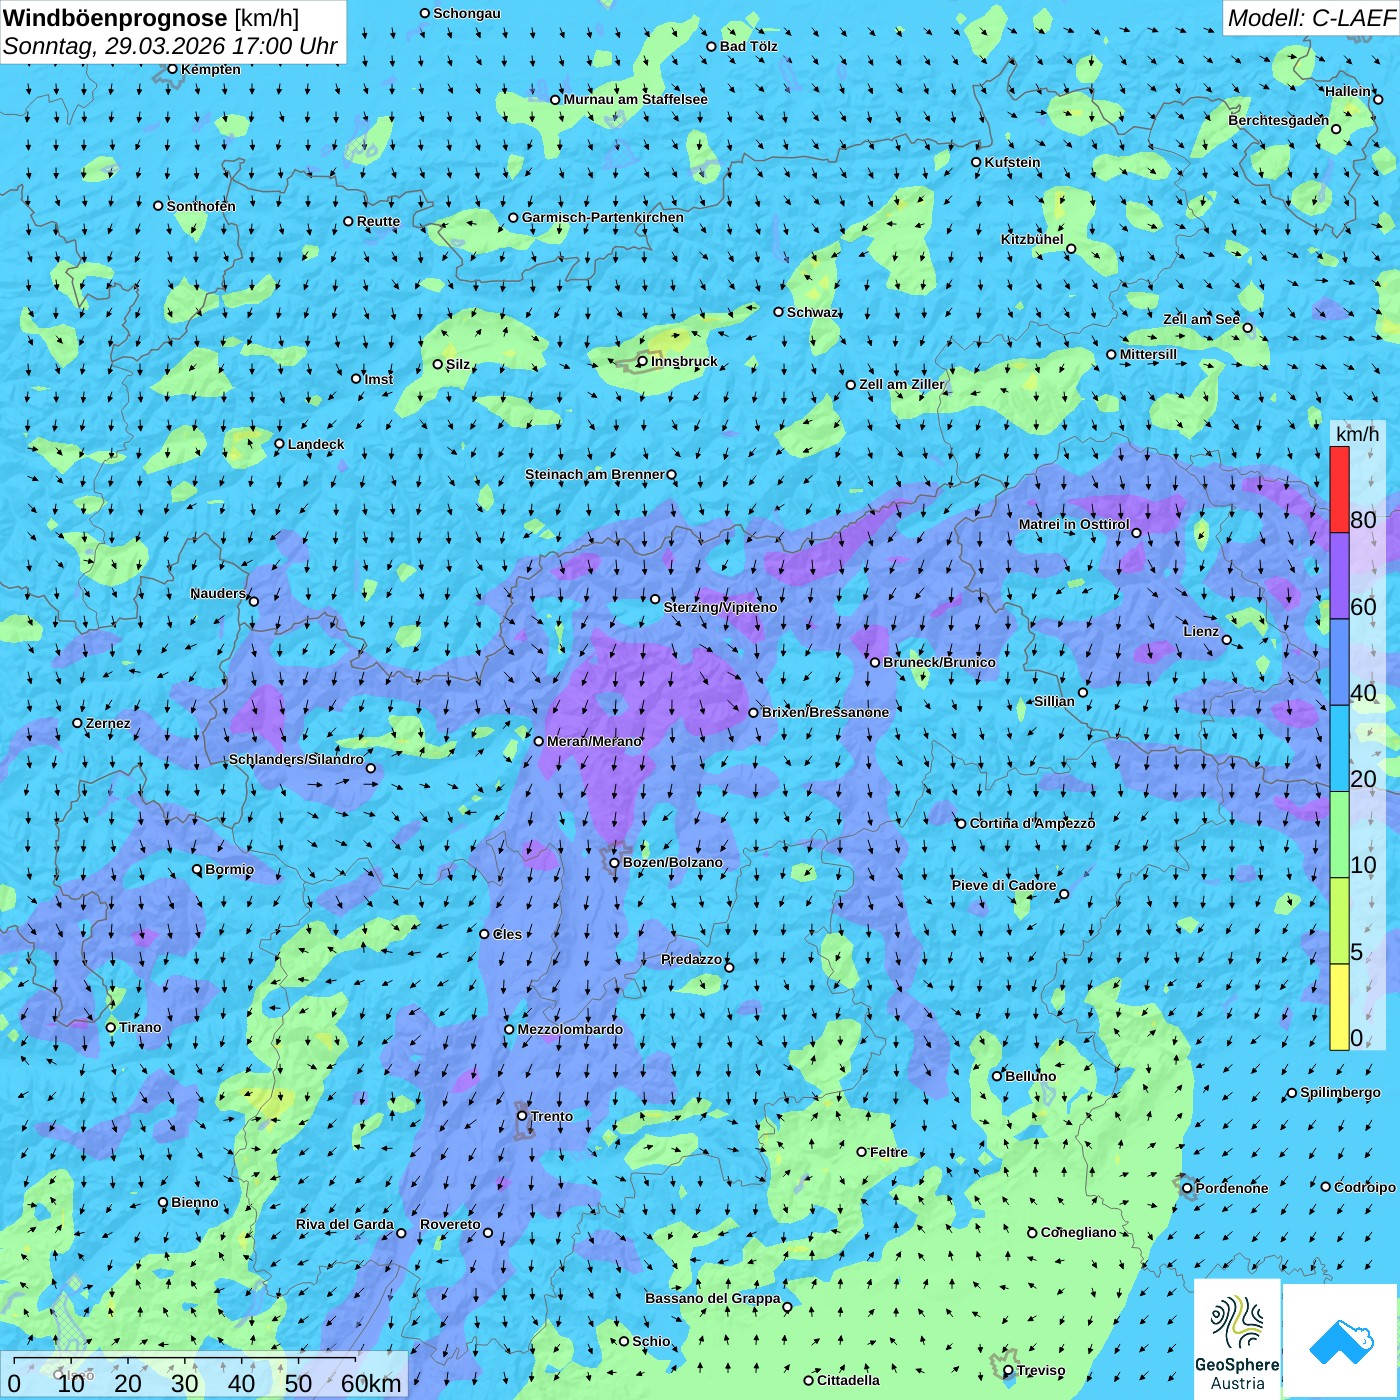Viewport: 1400px width, 1400px height.
Task: Select the yellow 0–5 km/h legend swatch
Action: [x=1339, y=1007]
